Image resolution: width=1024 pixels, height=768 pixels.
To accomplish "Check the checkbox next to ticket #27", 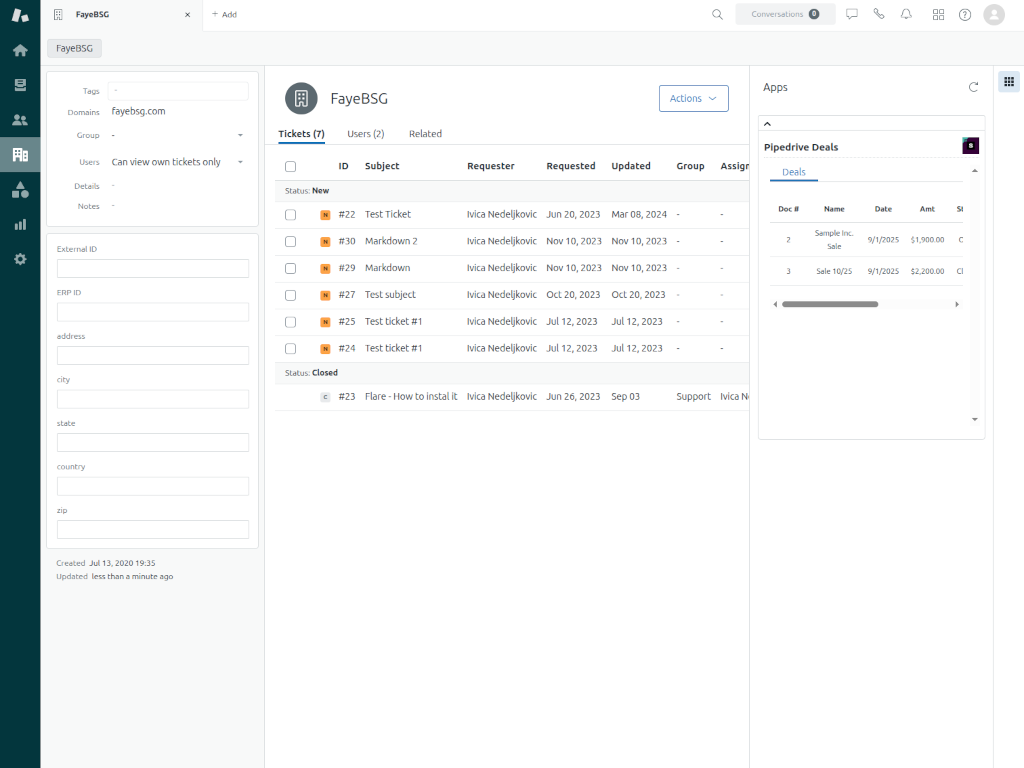I will click(290, 295).
